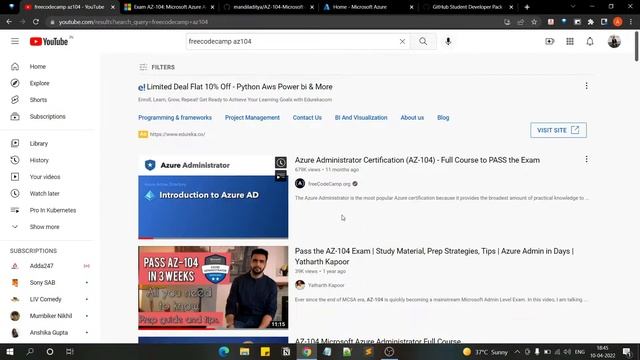Open Microsoft Edge from the taskbar
The width and height of the screenshot is (640, 360).
click(224, 351)
